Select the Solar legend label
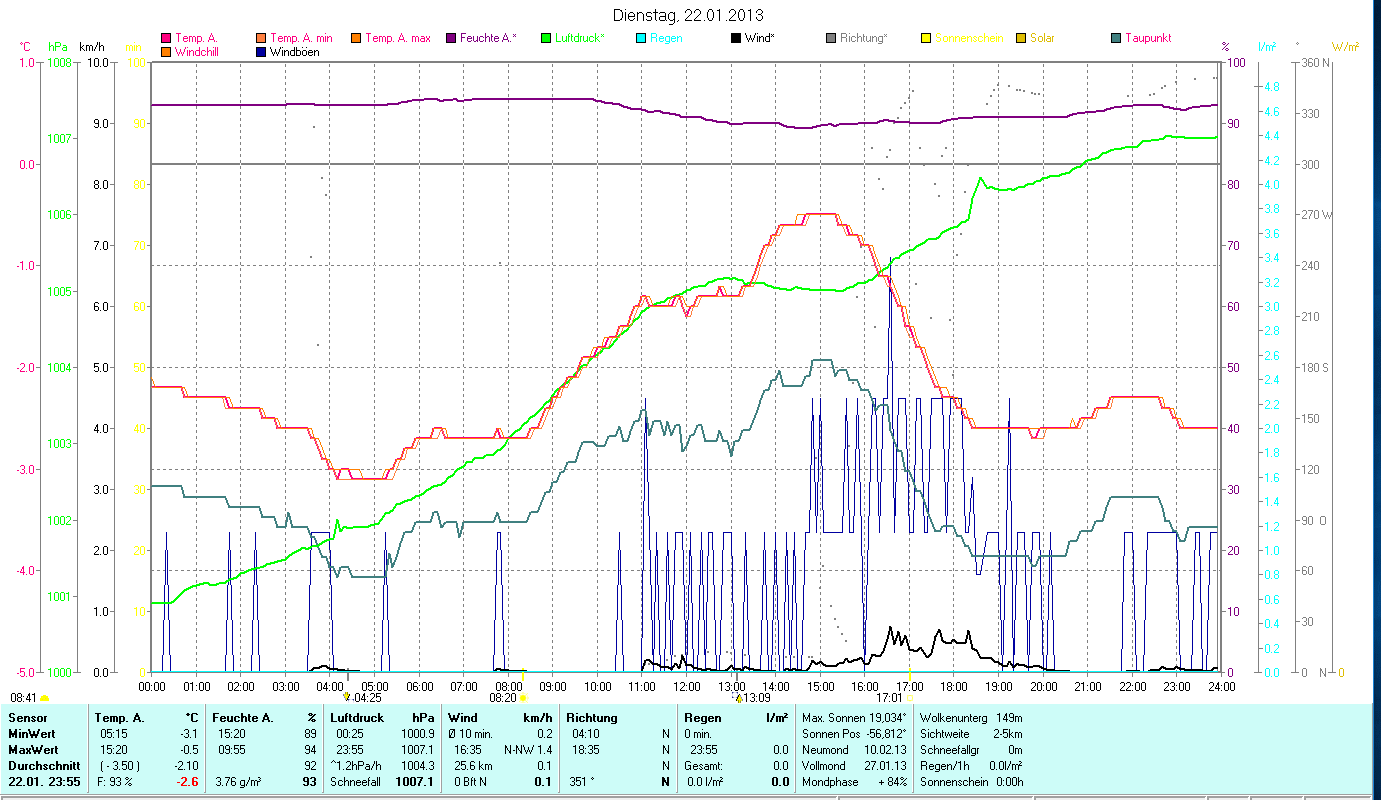 [1042, 39]
